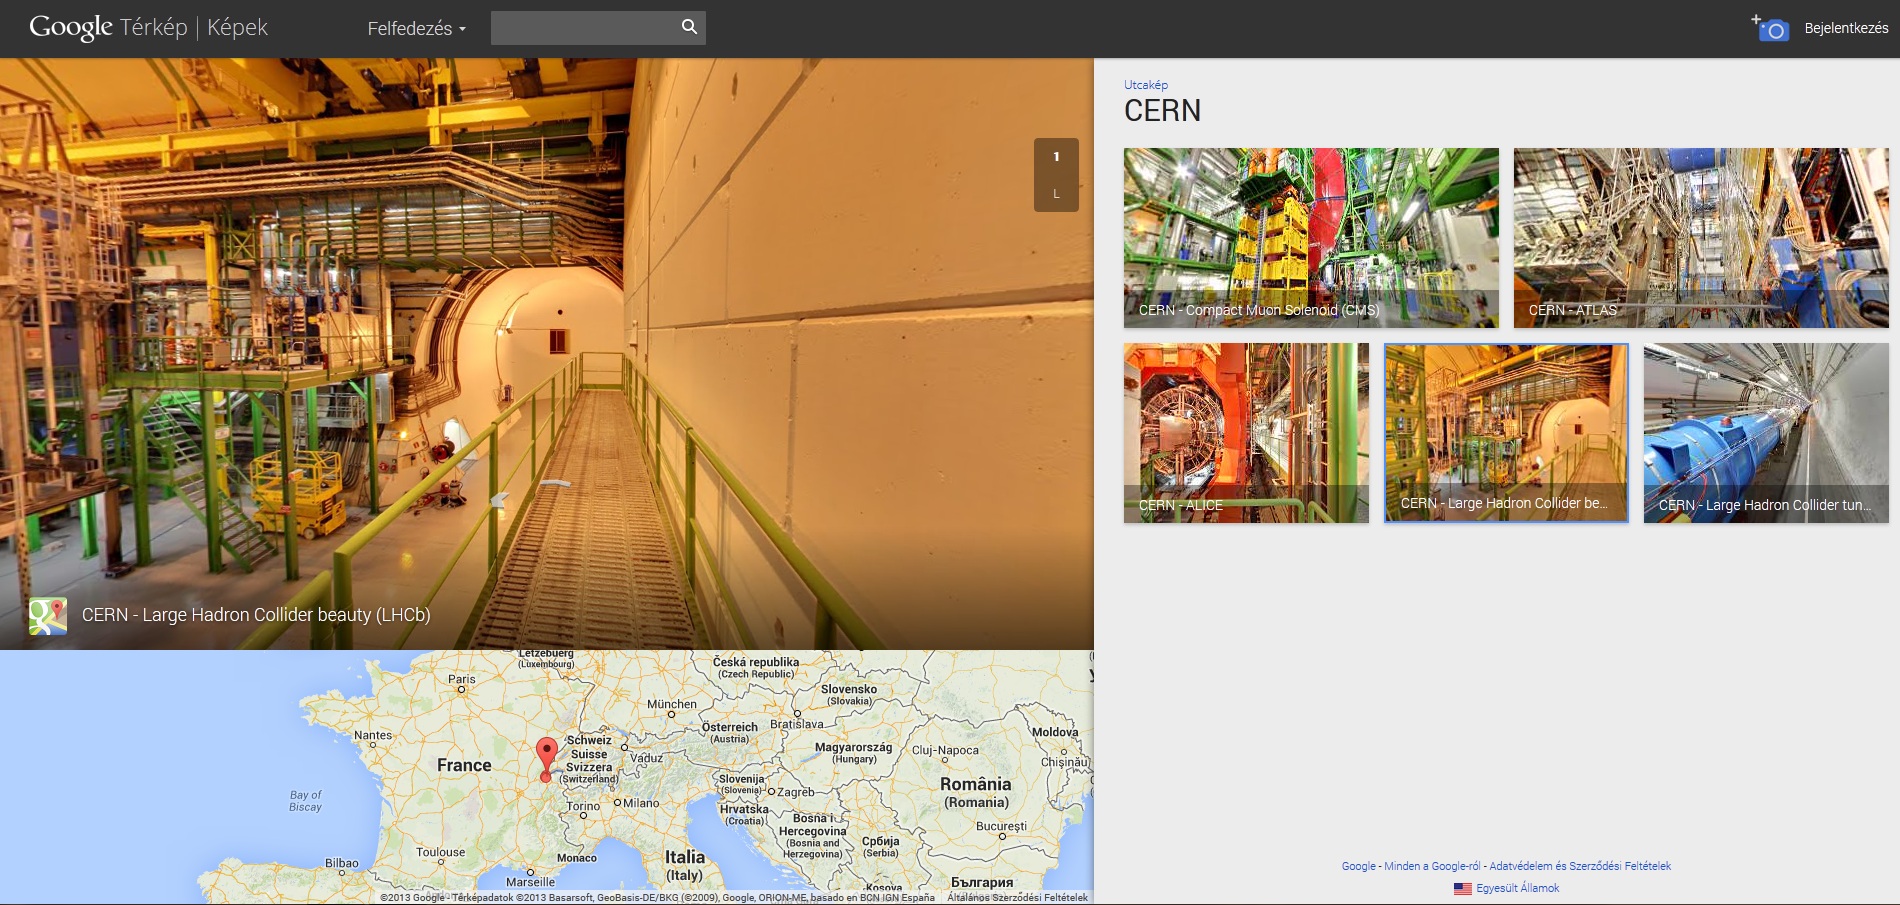
Task: View the CERN - ALICE thumbnail
Action: click(1246, 433)
